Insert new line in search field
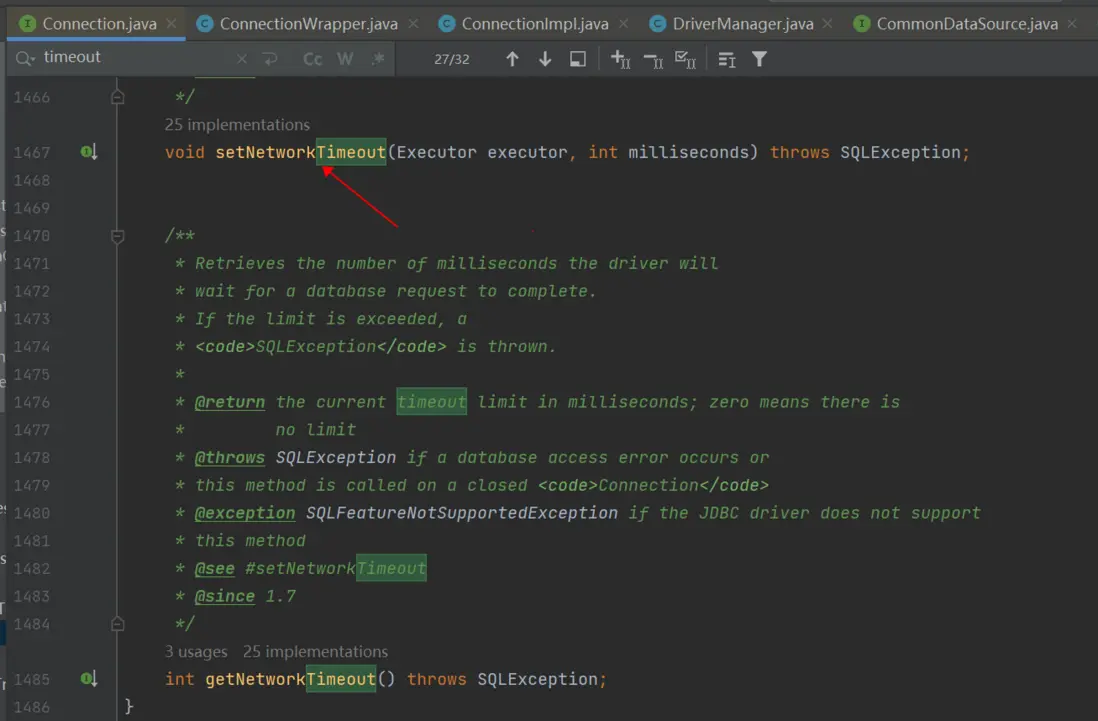The image size is (1098, 721). (x=270, y=60)
